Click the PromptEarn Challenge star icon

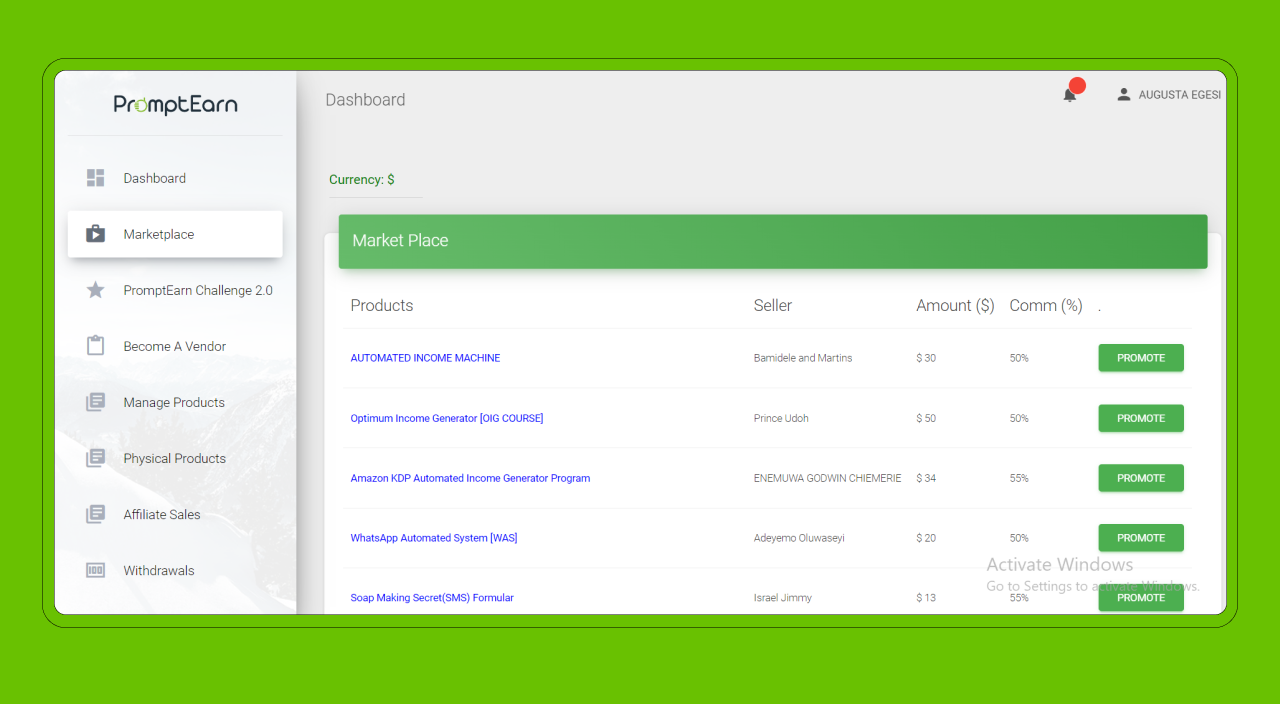(x=96, y=290)
